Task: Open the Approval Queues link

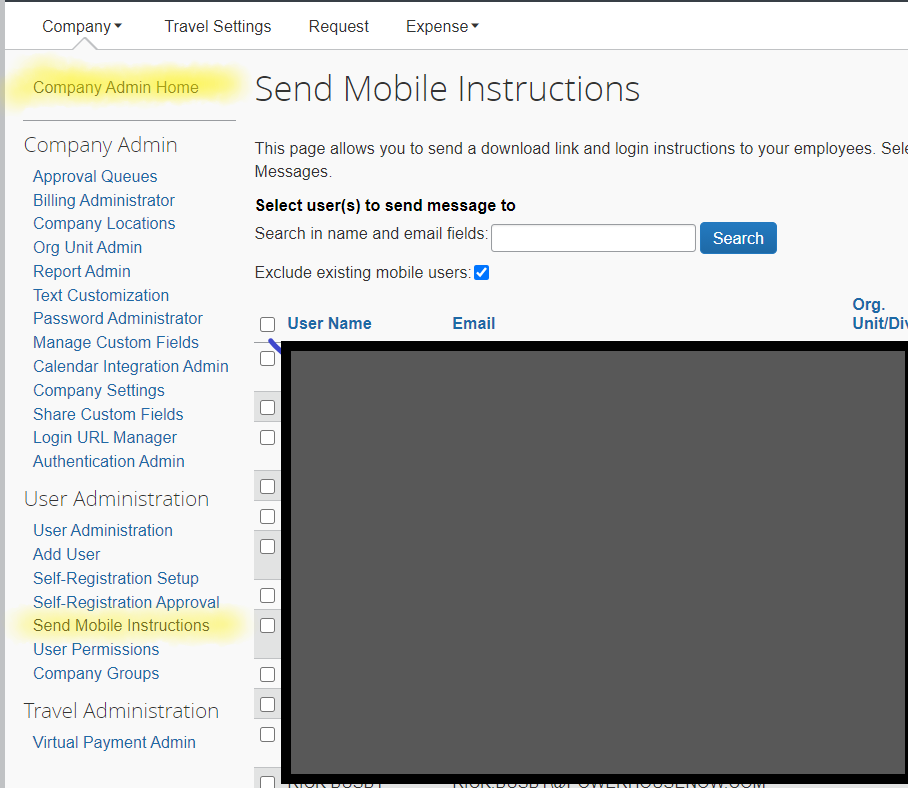Action: pos(95,176)
